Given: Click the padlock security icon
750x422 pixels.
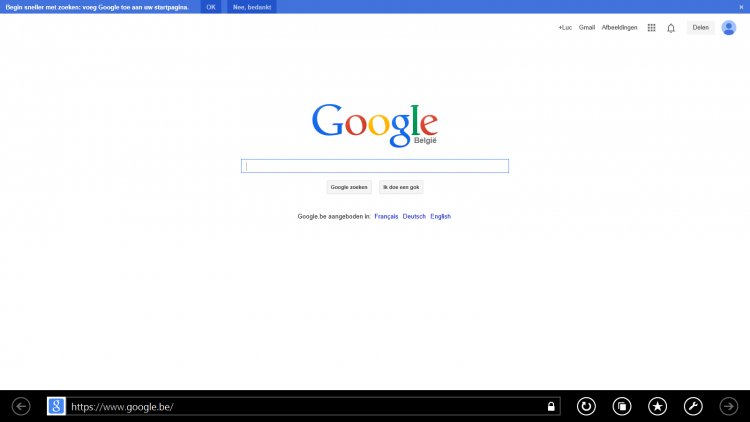Looking at the screenshot, I should [x=551, y=407].
